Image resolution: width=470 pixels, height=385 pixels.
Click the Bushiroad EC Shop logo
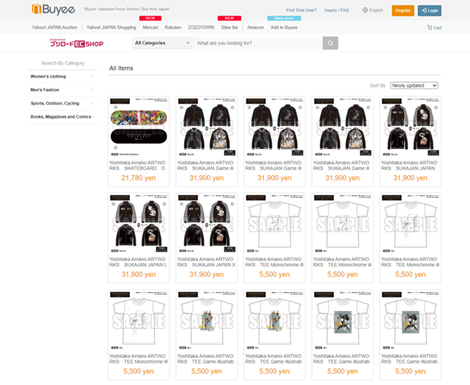pos(77,43)
